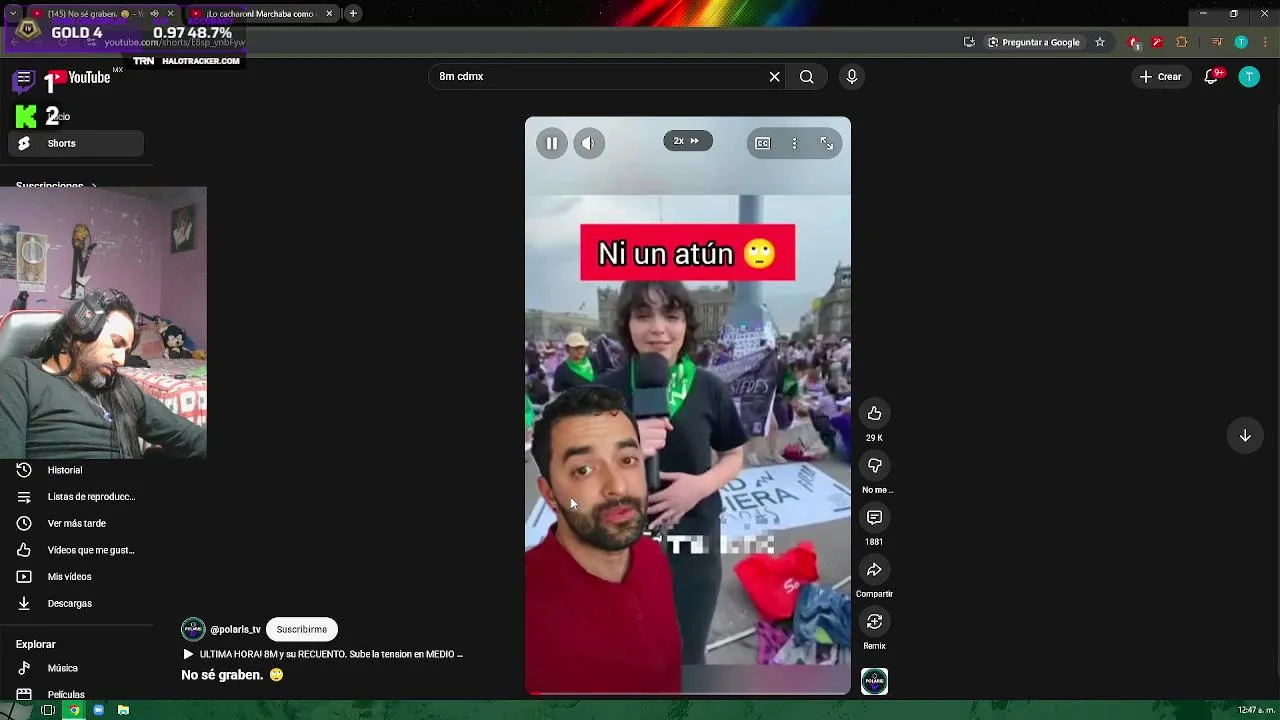Image resolution: width=1280 pixels, height=720 pixels.
Task: Open Música under Explorar
Action: tap(76, 668)
